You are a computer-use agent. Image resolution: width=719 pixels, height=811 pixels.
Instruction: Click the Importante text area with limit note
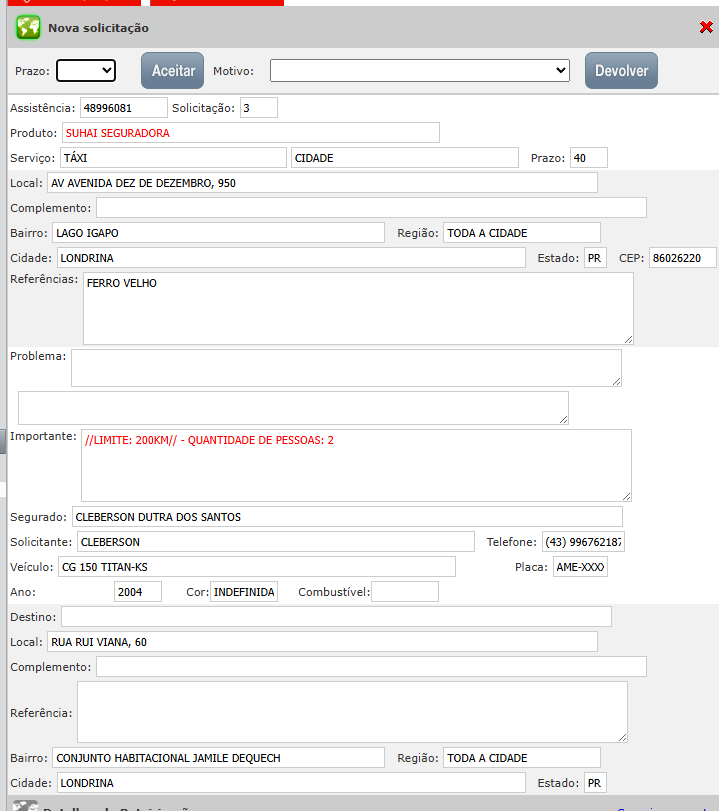pos(355,465)
